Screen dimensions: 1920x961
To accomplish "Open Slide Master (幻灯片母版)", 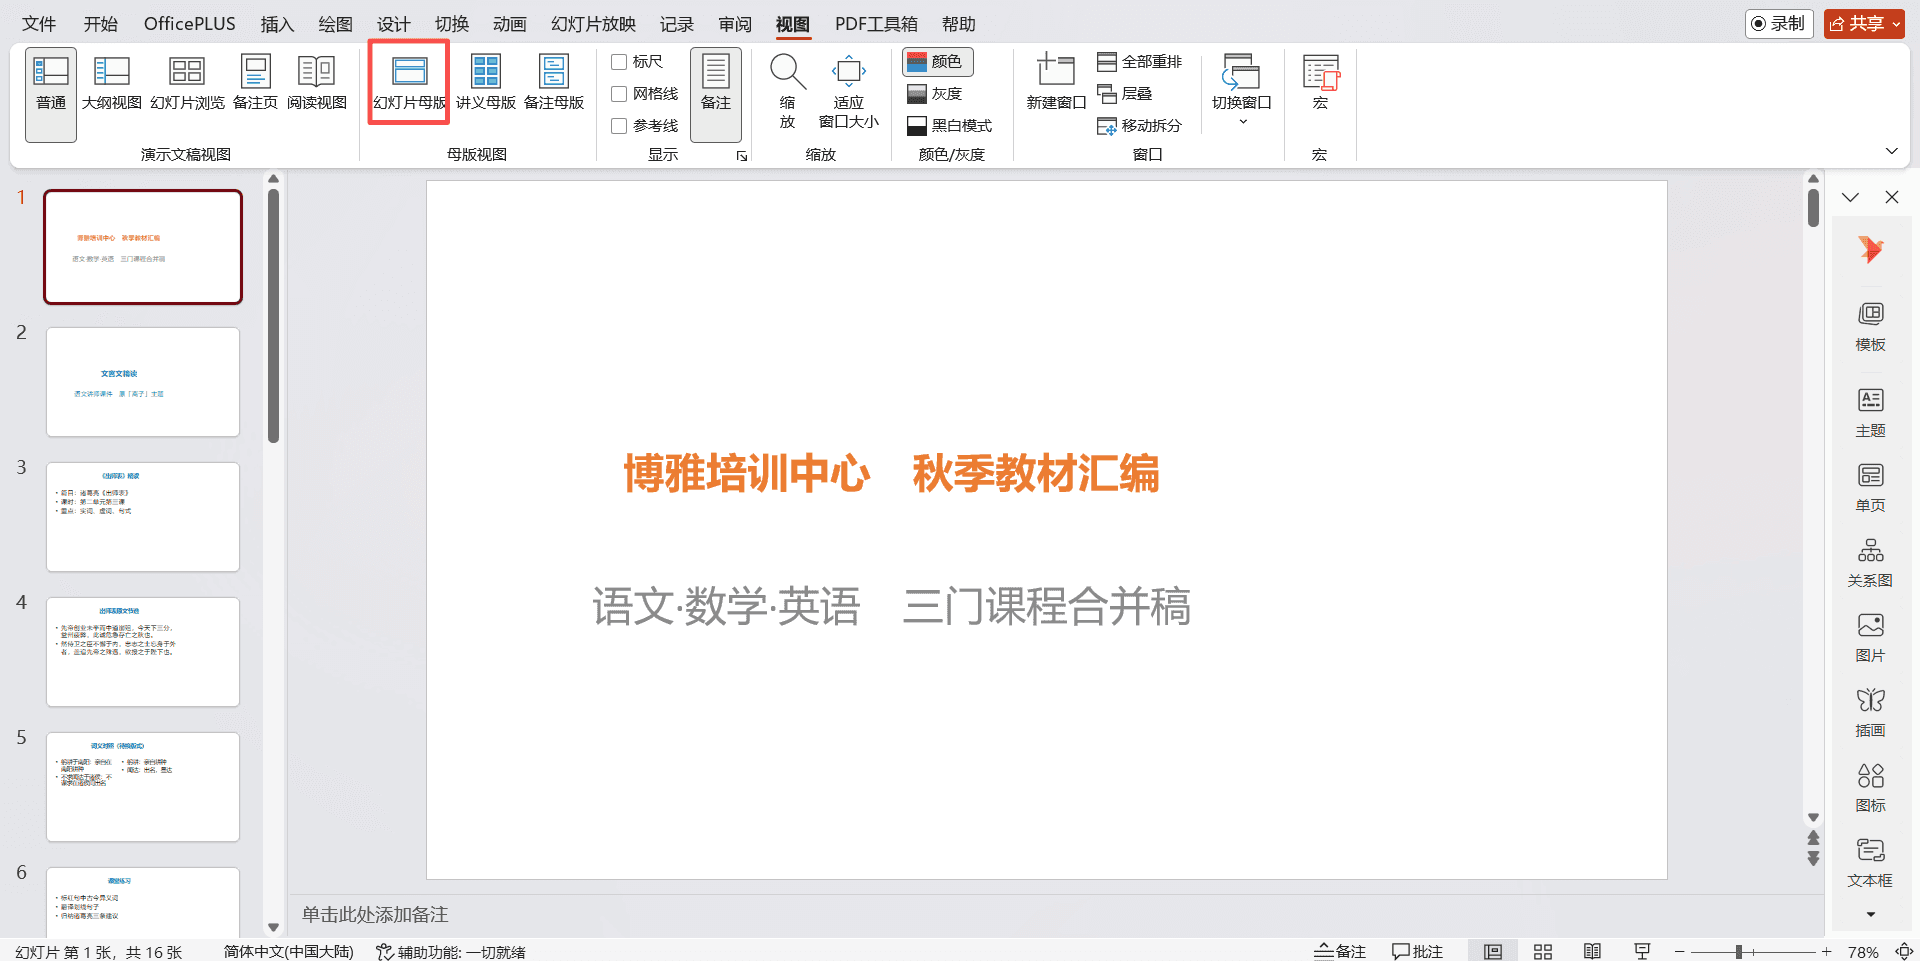I will tap(409, 84).
